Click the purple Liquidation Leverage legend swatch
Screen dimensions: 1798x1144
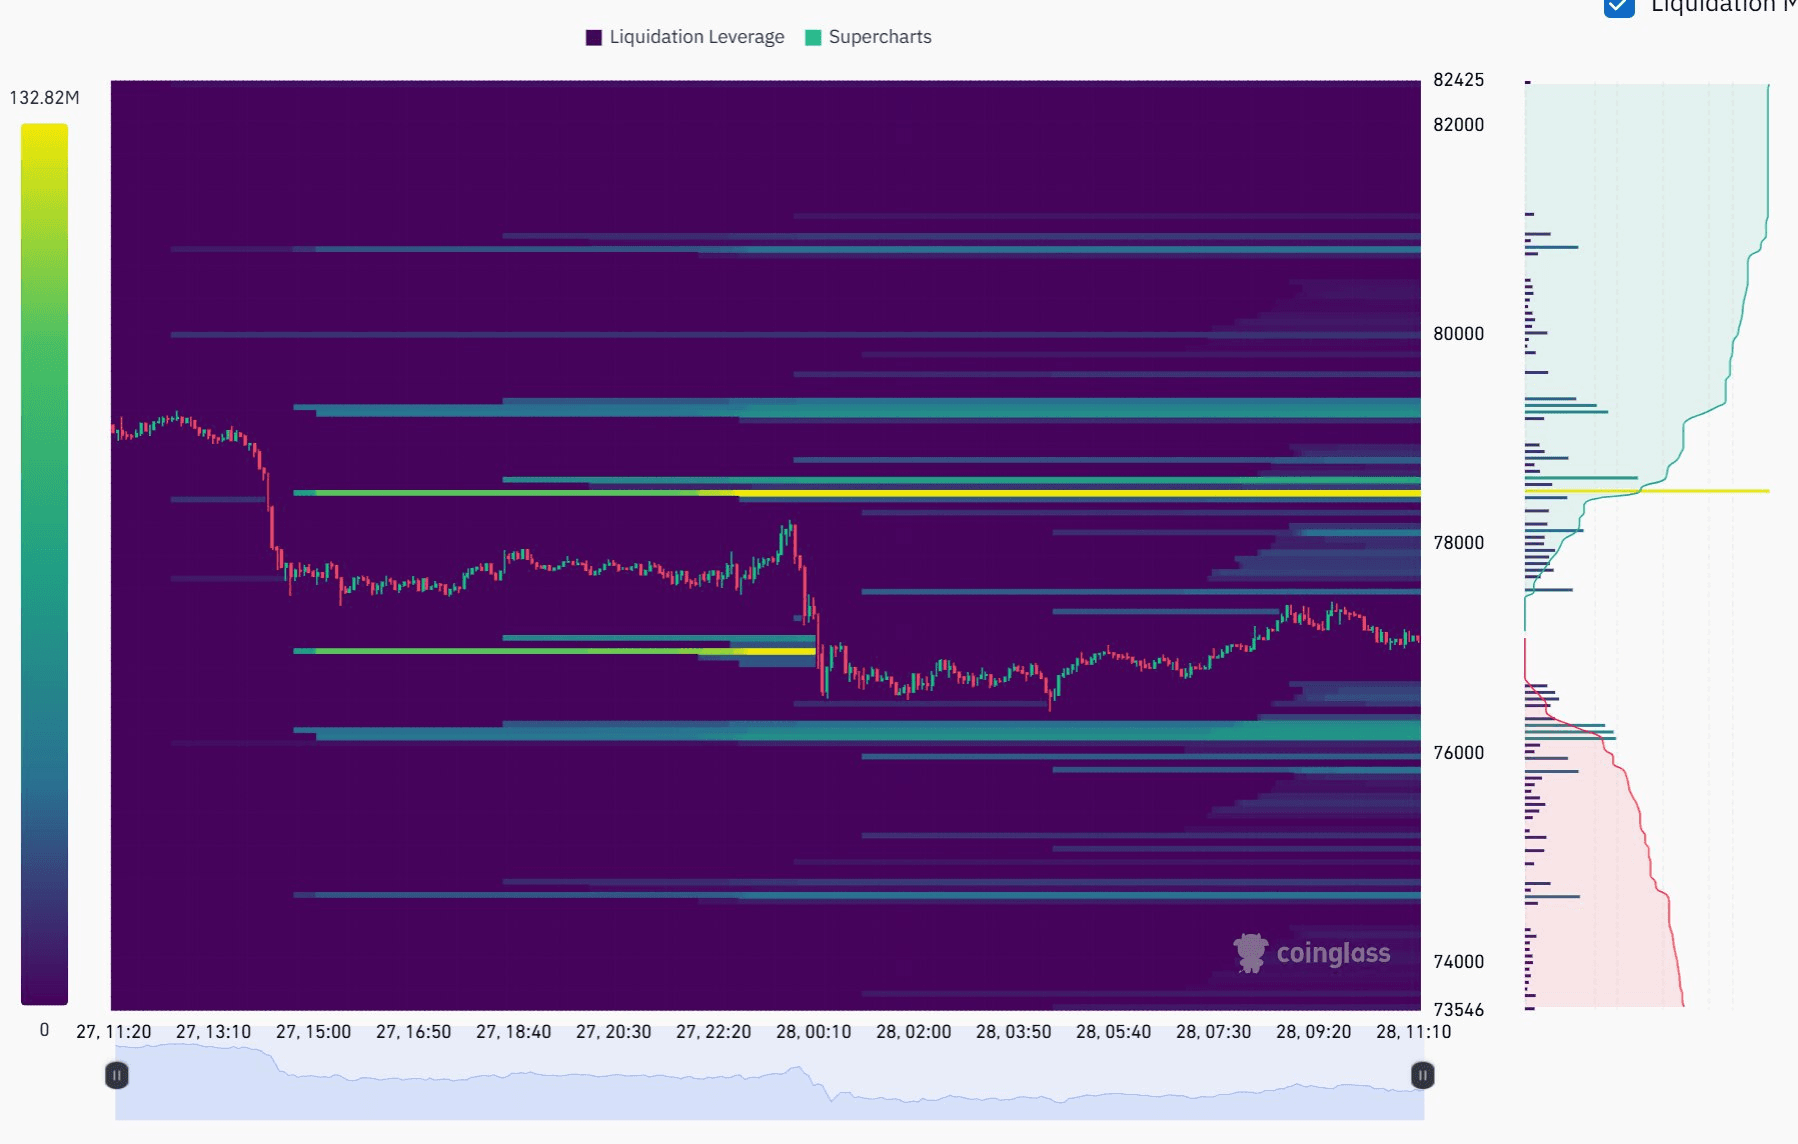coord(592,36)
